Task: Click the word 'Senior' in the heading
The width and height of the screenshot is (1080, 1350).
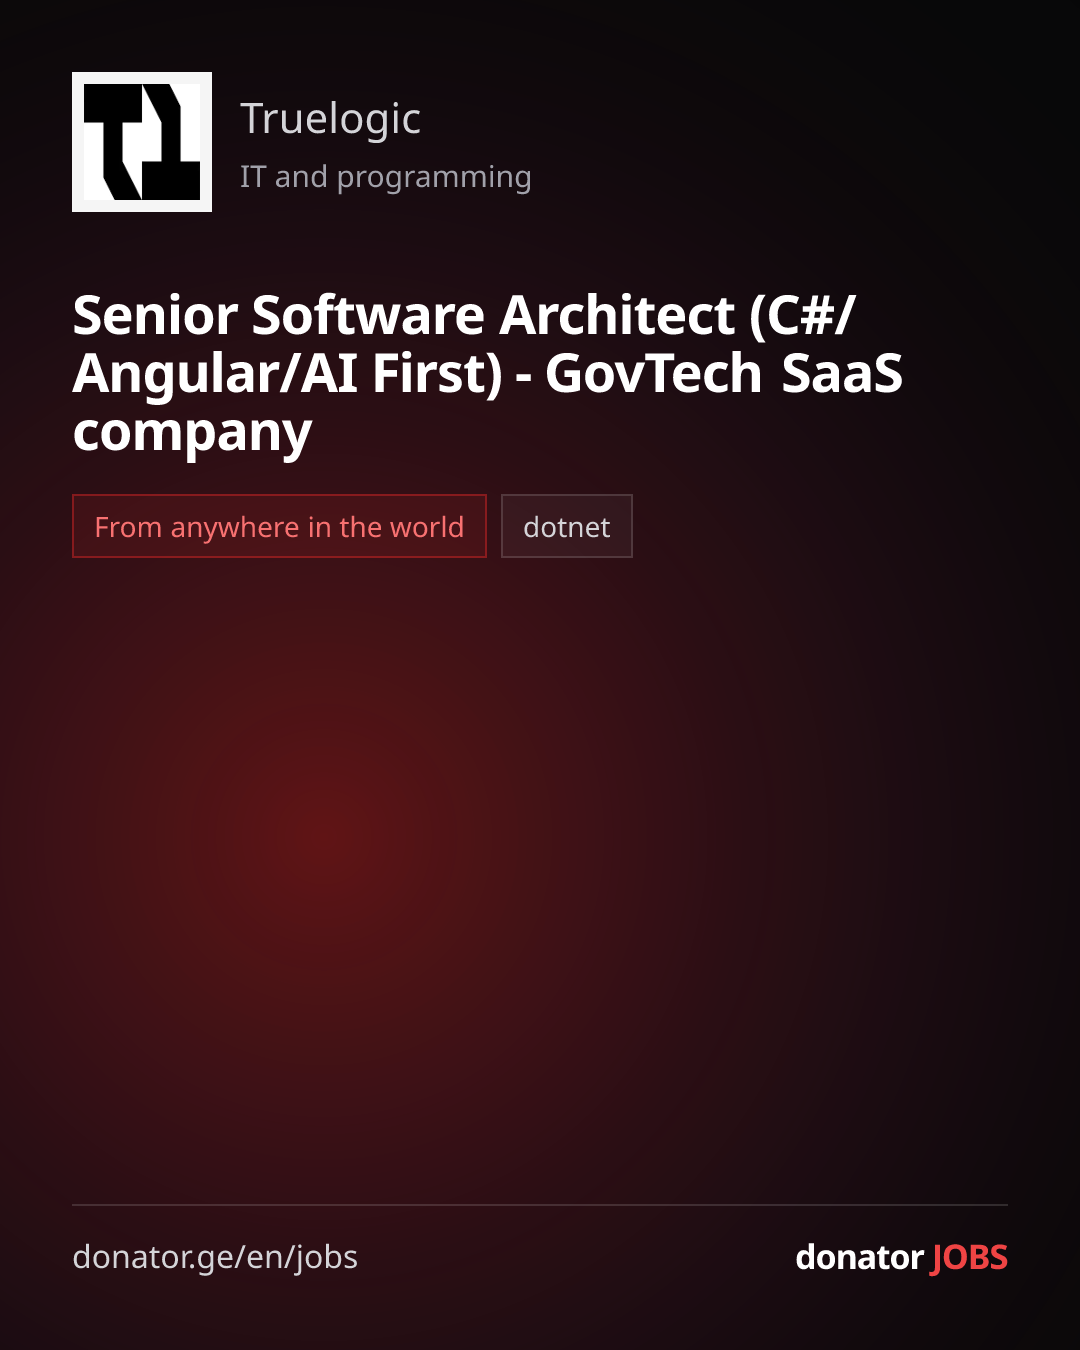Action: [x=155, y=316]
